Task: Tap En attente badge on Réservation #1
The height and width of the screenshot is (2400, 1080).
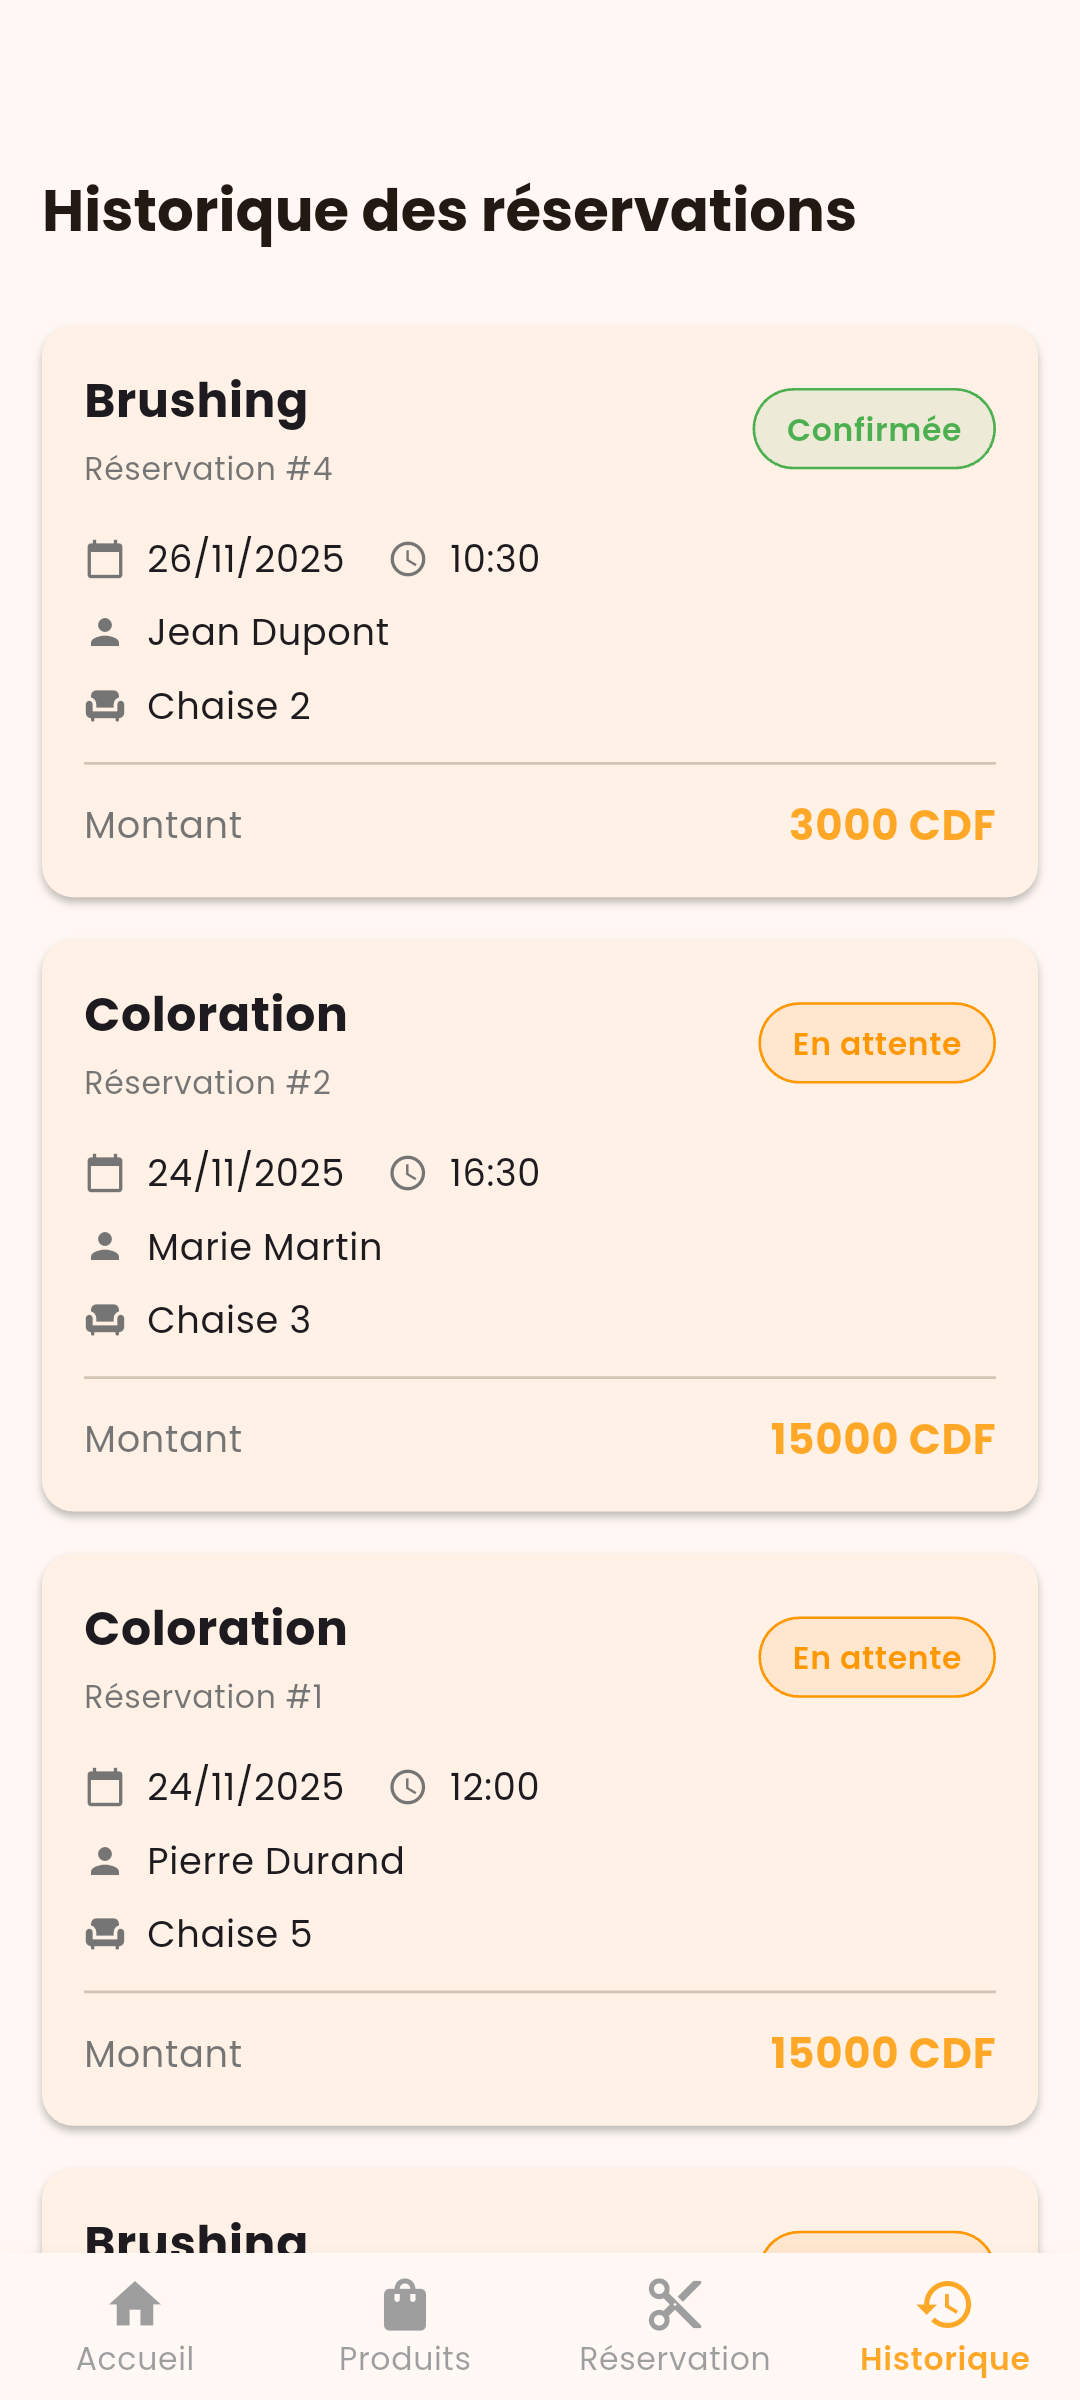Action: [877, 1657]
